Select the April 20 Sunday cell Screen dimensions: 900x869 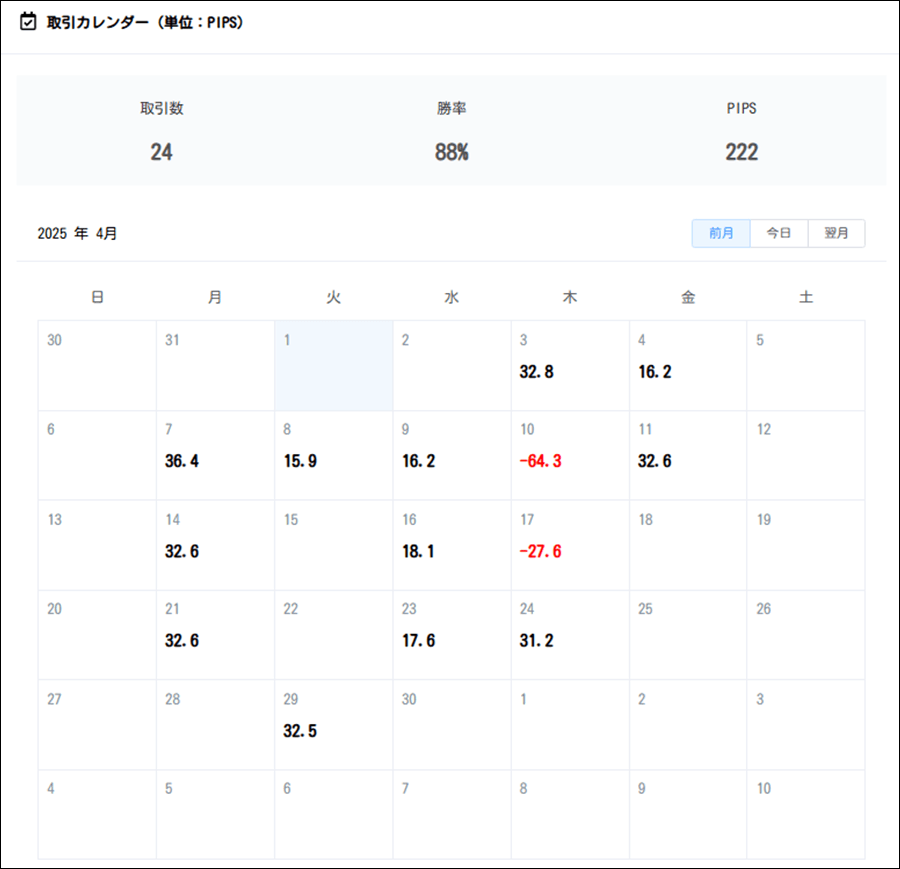point(97,635)
